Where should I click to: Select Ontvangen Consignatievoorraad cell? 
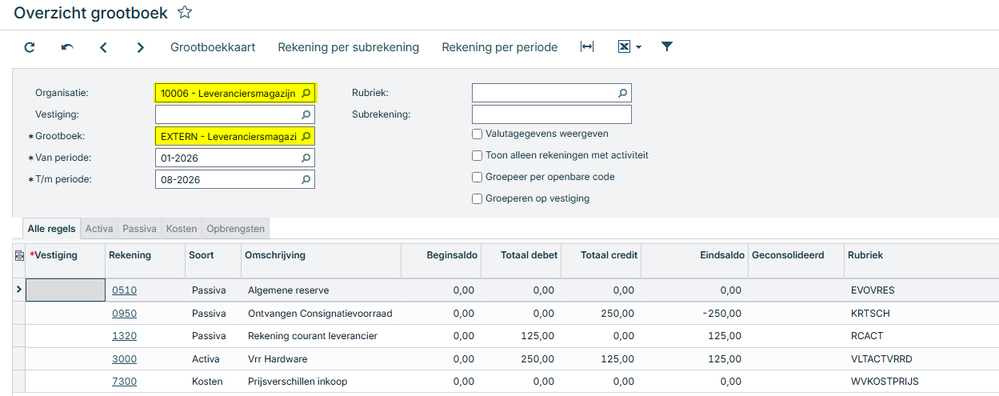(x=320, y=313)
